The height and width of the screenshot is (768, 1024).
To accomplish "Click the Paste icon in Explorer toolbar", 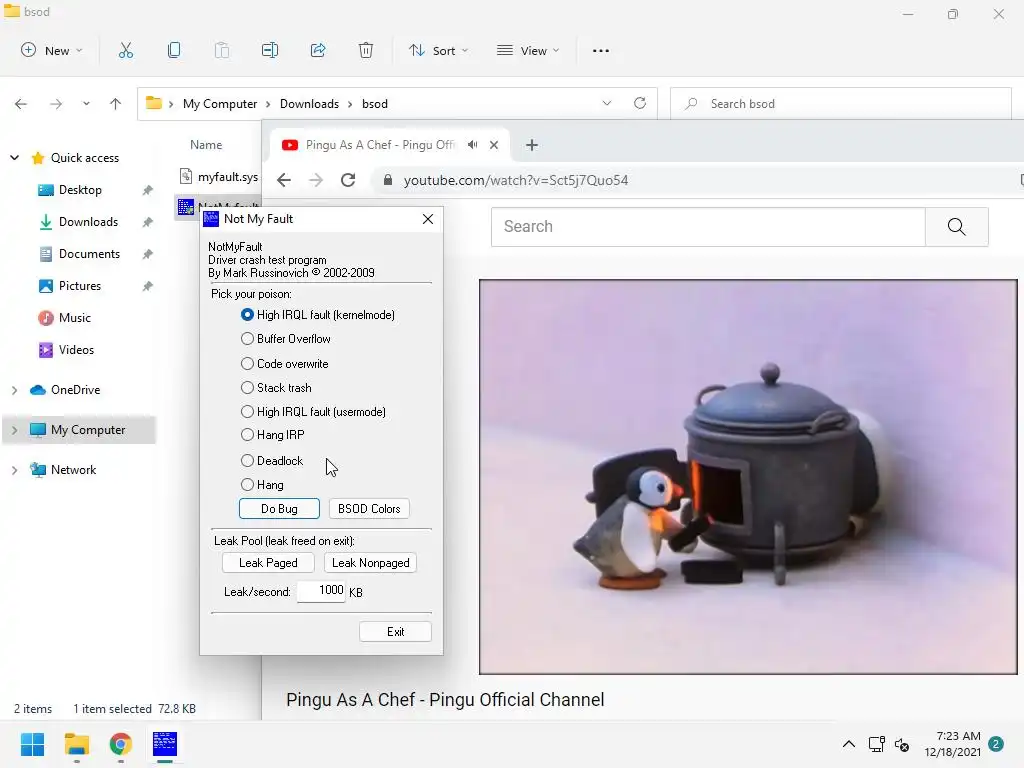I will pos(222,50).
